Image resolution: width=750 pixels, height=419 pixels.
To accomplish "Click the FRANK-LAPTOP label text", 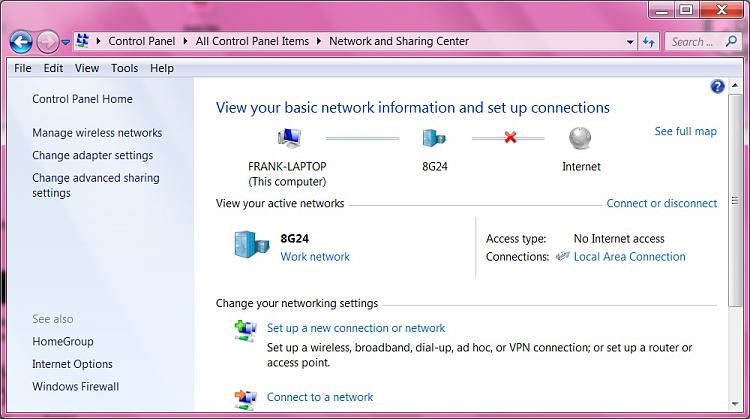I will [x=287, y=166].
